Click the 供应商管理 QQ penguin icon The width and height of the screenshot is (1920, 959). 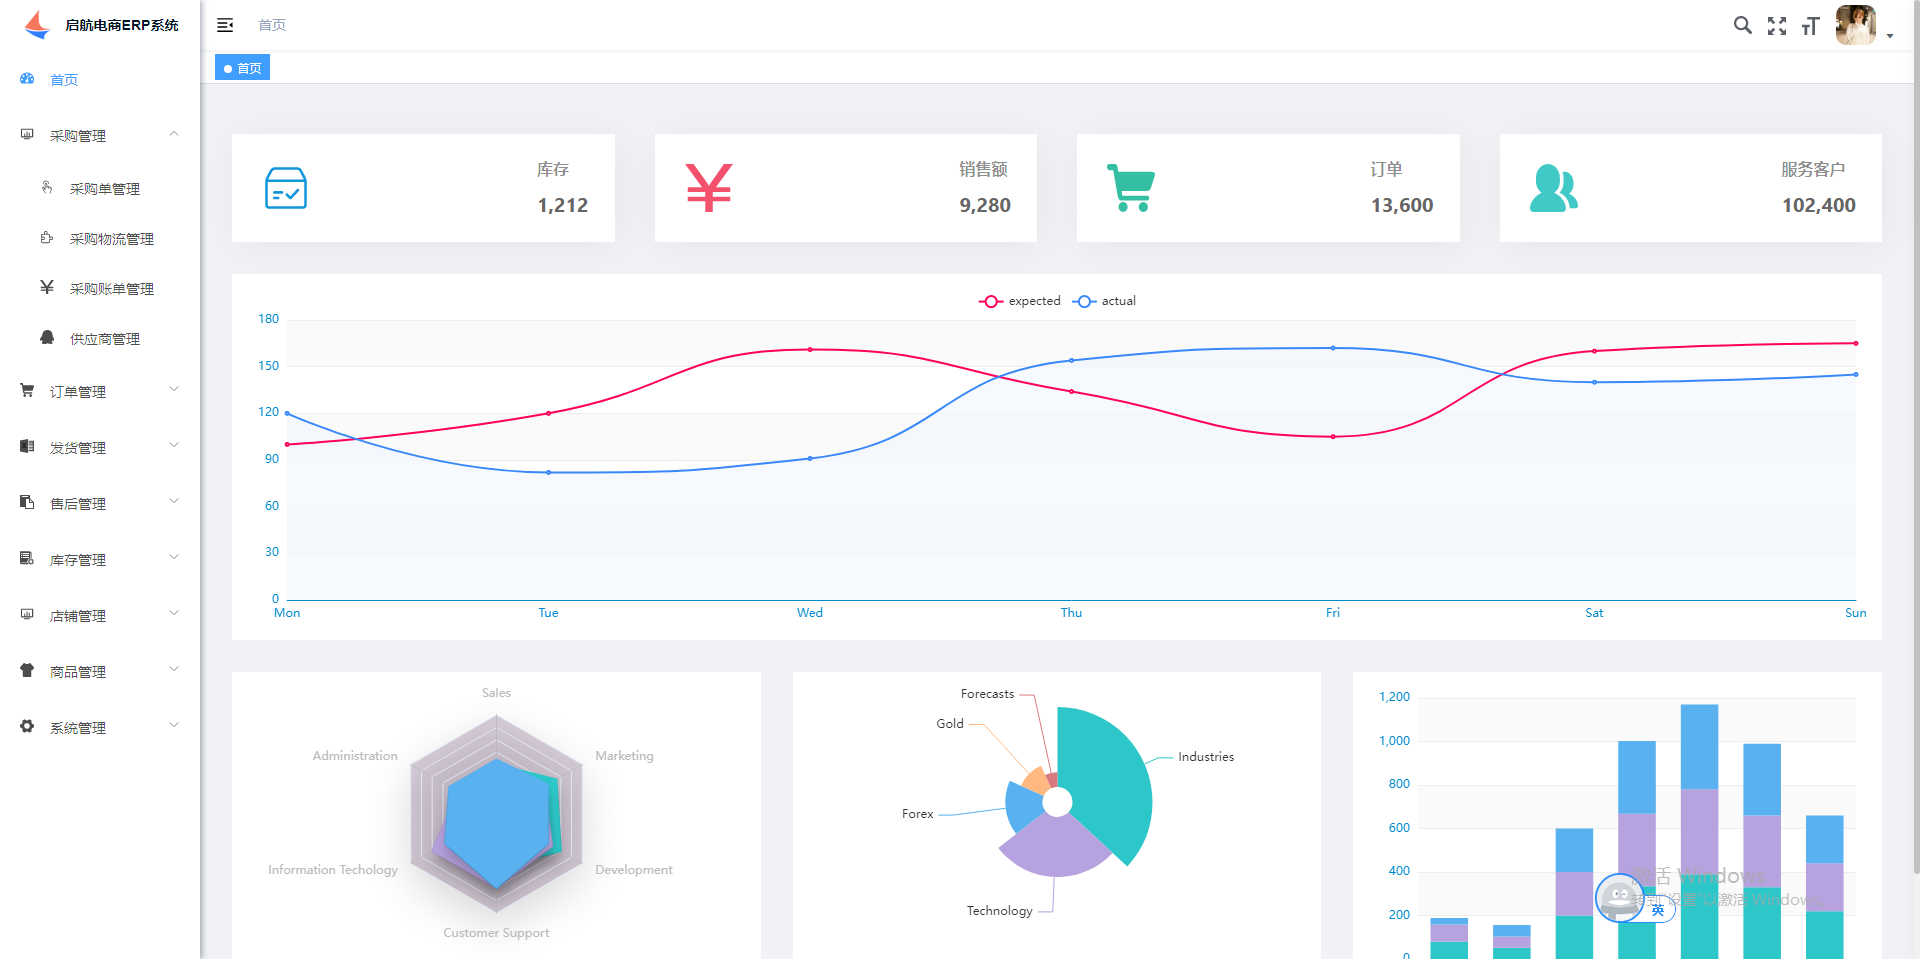[x=47, y=337]
